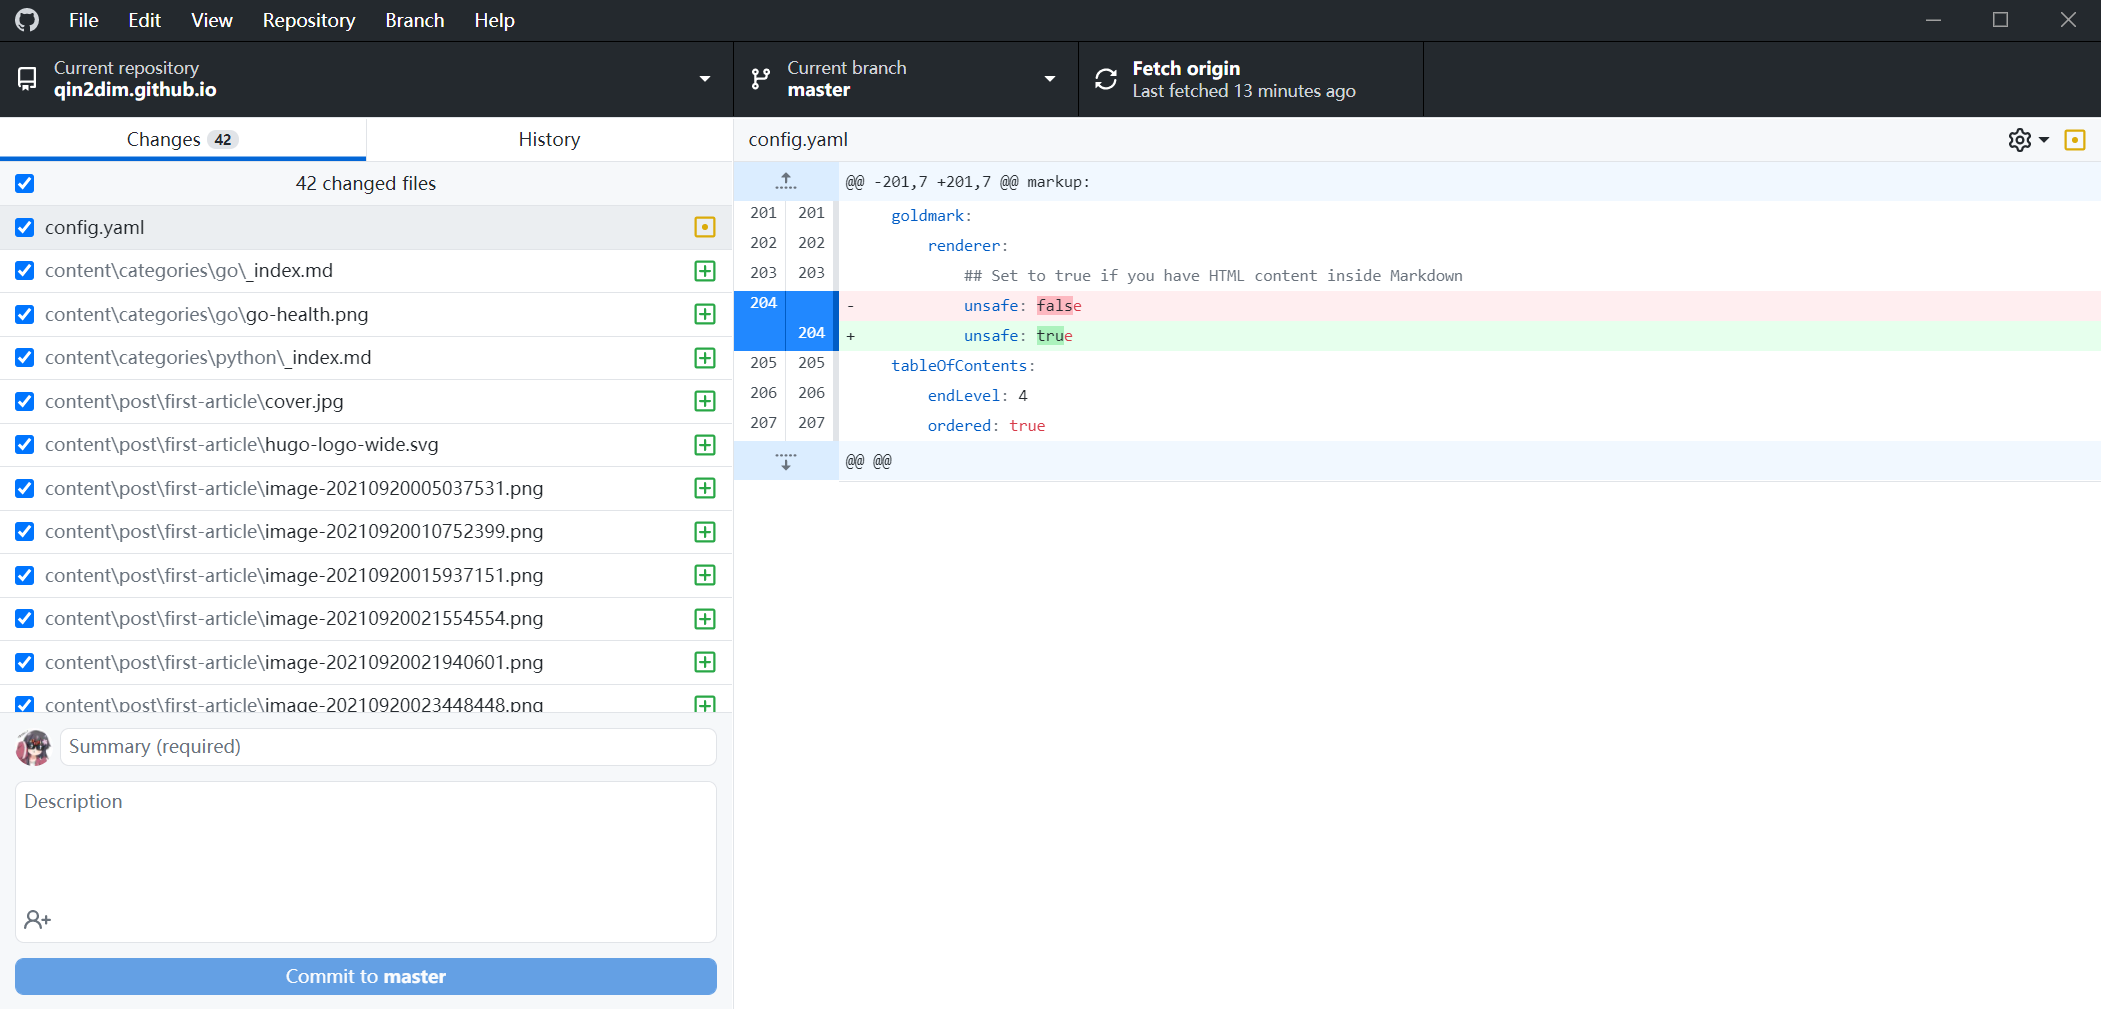Click the expand hunk downward icon
2101x1009 pixels.
[786, 461]
